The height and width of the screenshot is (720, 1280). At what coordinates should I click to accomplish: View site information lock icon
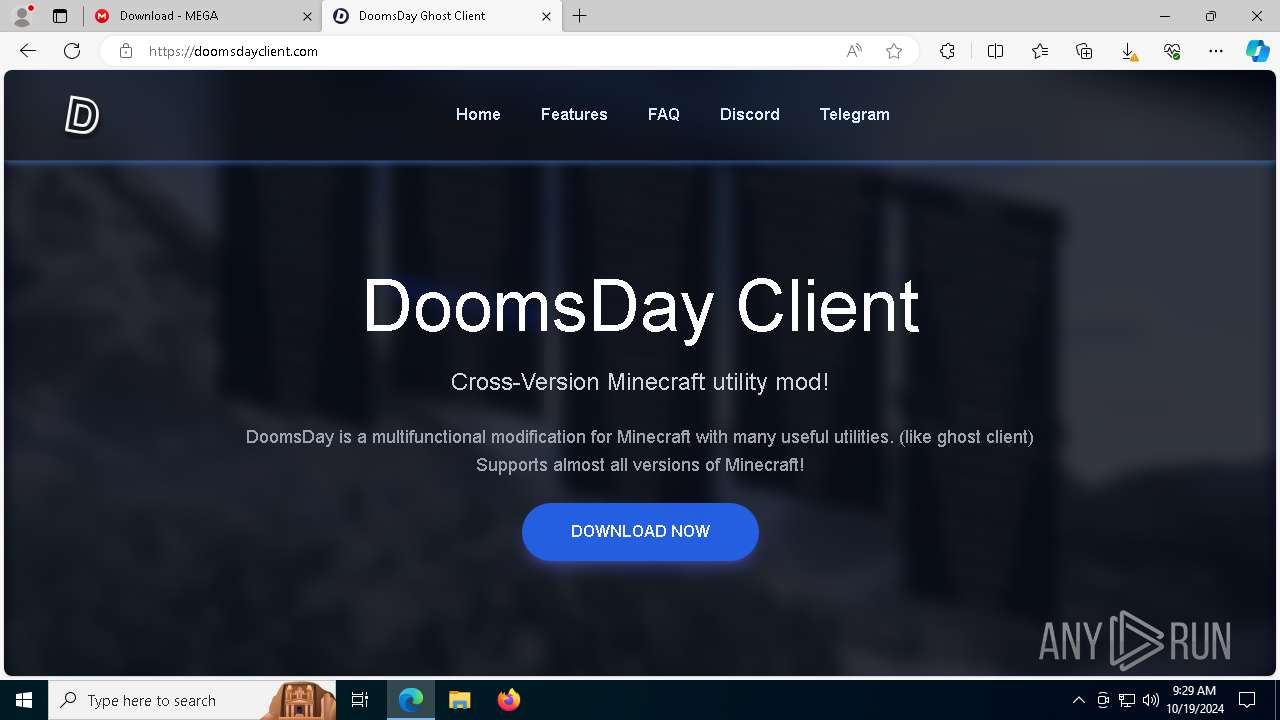pyautogui.click(x=126, y=51)
